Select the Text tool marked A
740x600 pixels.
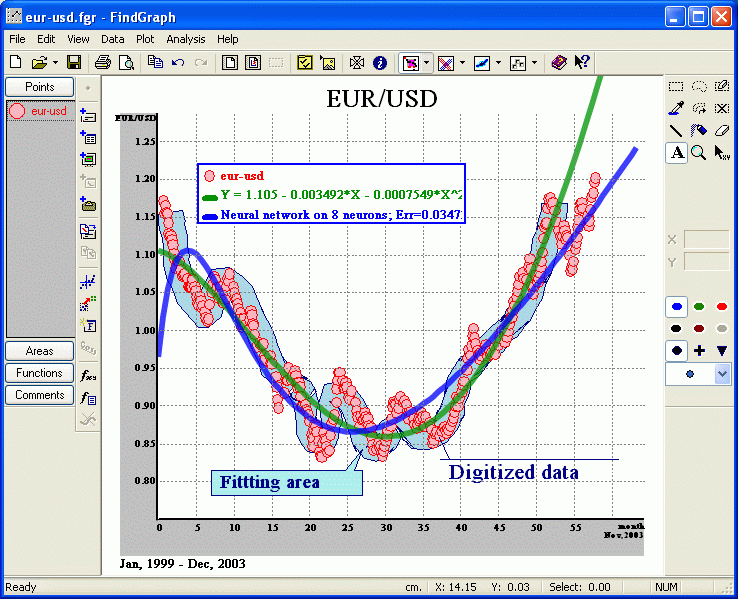(x=677, y=153)
